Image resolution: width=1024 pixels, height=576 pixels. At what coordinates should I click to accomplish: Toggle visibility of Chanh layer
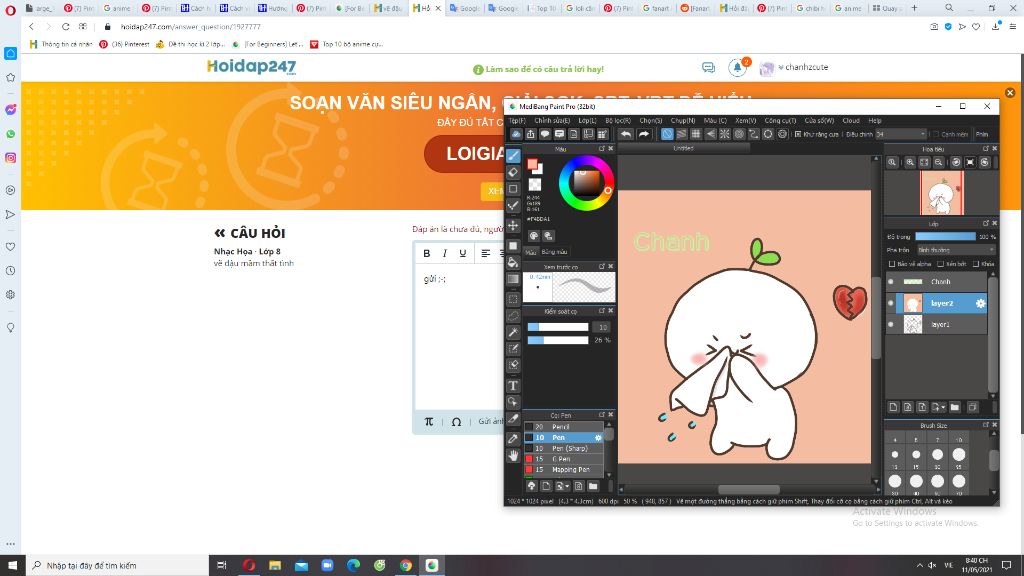(891, 281)
